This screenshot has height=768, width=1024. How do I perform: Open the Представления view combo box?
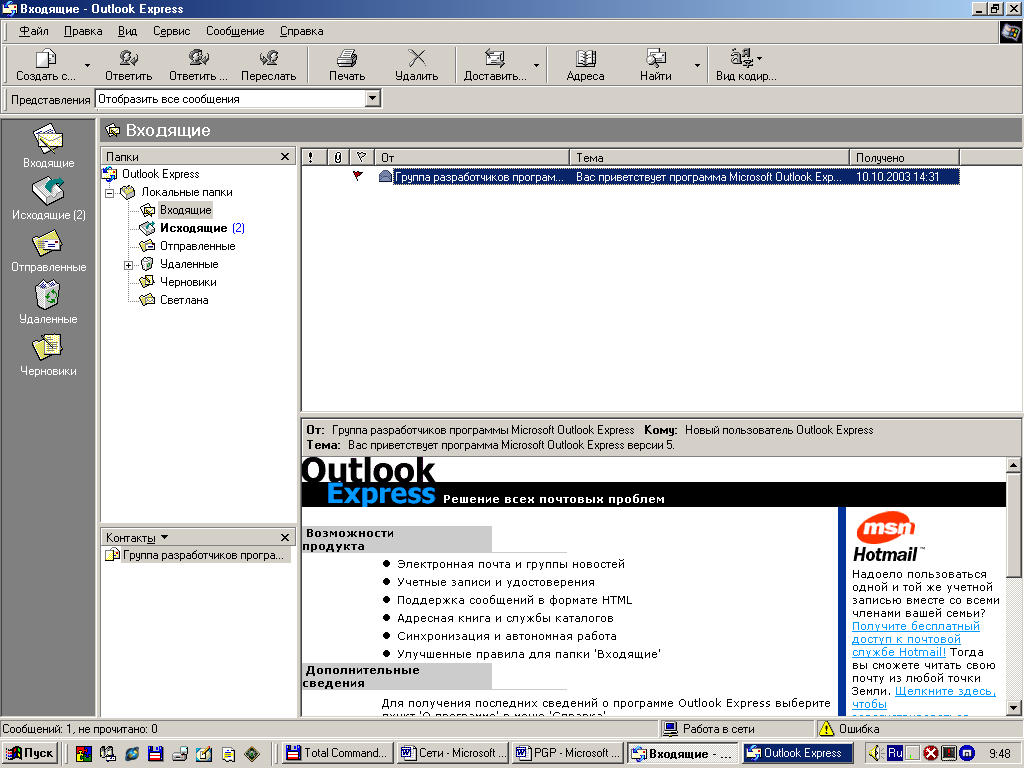coord(238,99)
